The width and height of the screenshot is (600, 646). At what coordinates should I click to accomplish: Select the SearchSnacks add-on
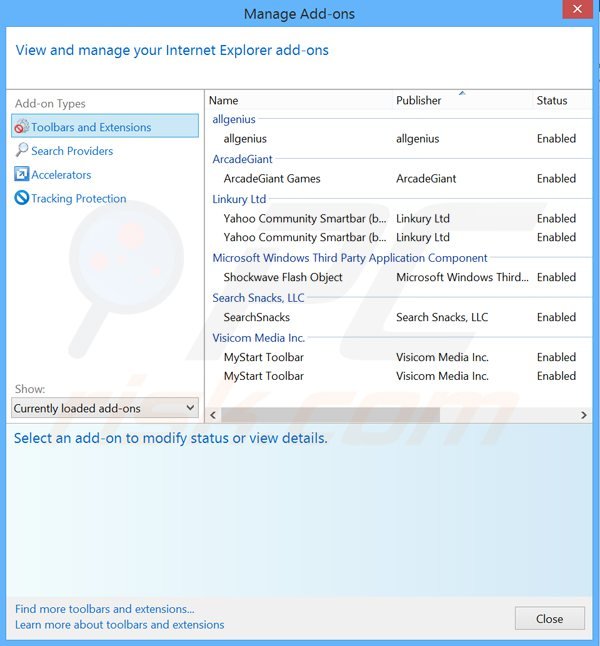point(399,317)
